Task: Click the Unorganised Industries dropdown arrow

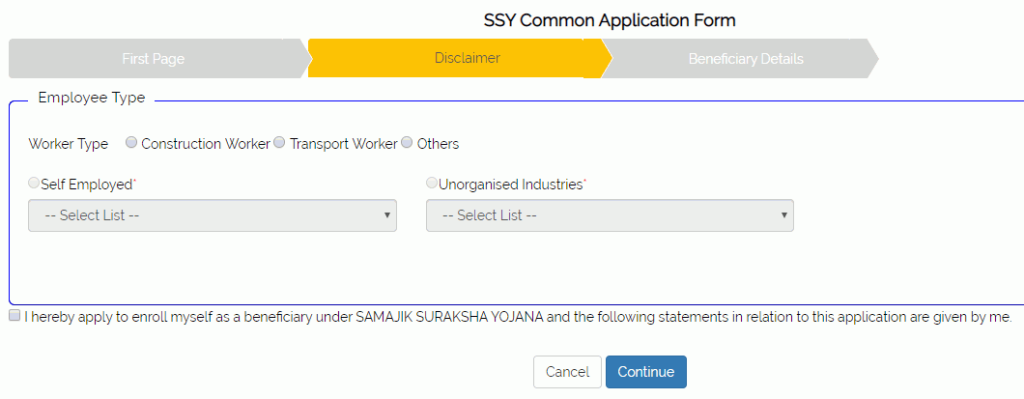Action: [x=784, y=215]
